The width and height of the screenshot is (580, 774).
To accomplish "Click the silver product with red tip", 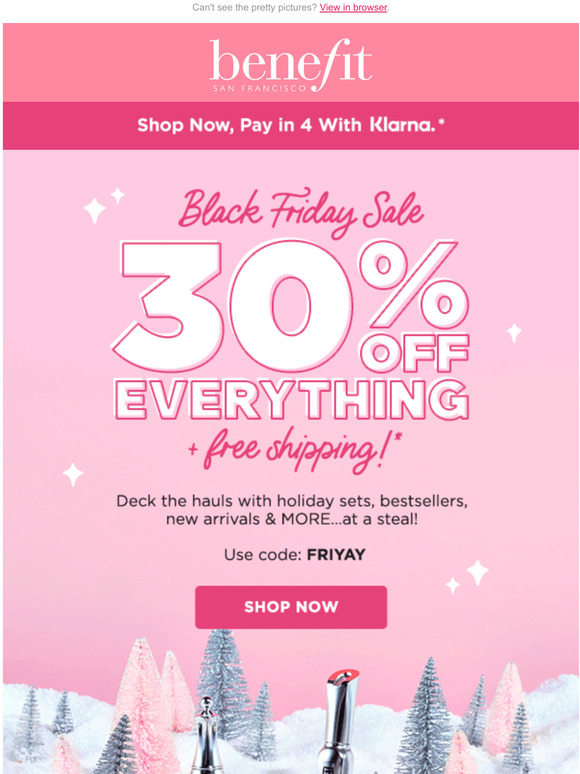I will 340,721.
